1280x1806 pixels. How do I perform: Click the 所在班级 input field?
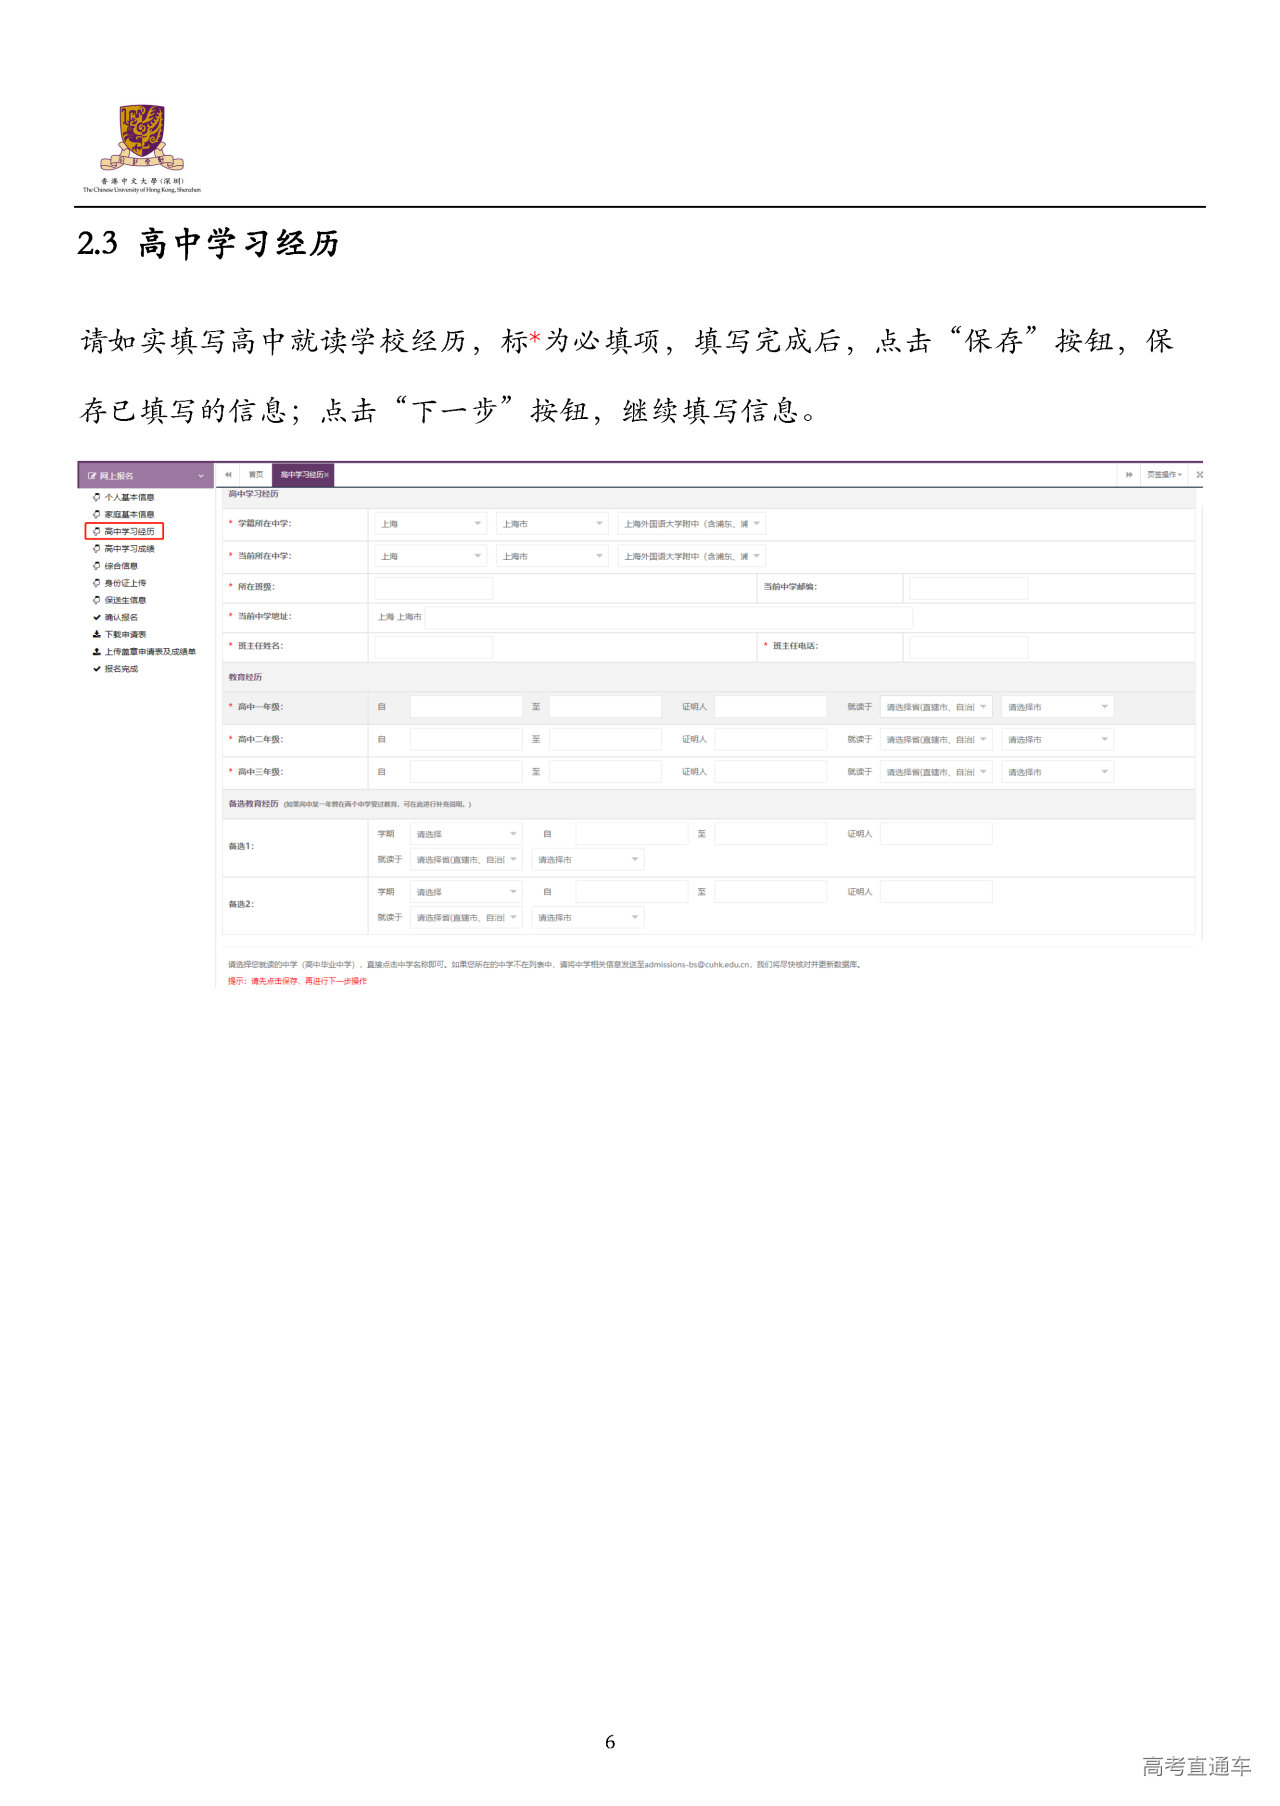(434, 588)
